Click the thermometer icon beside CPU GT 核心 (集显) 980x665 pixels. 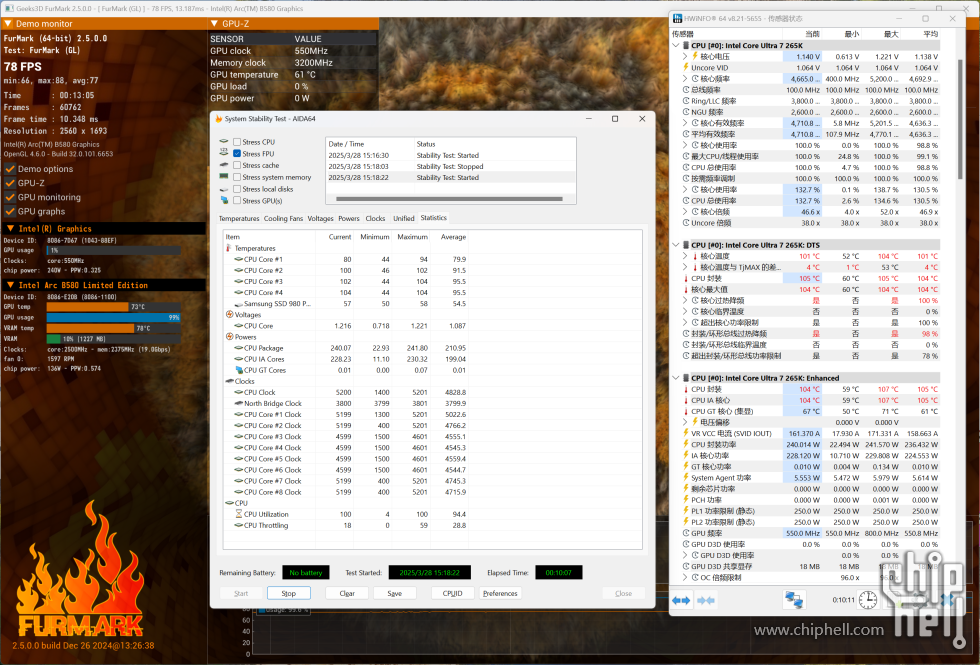pos(686,411)
